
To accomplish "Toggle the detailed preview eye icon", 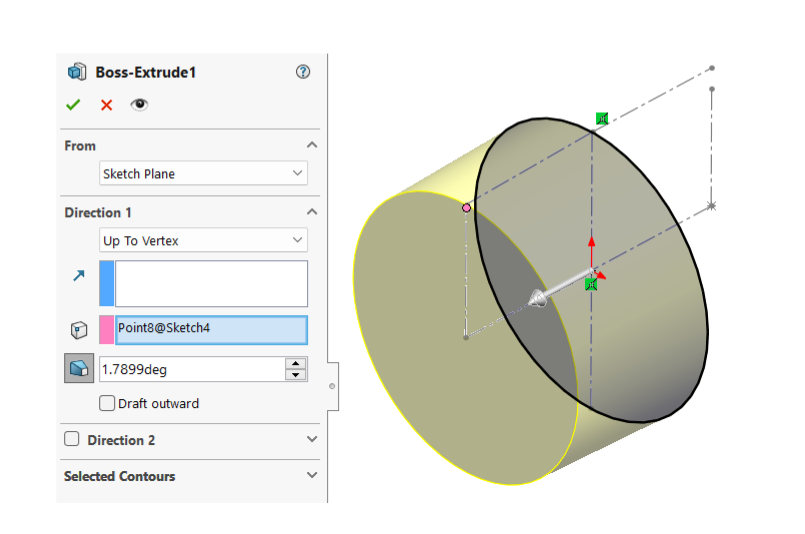I will coord(139,105).
